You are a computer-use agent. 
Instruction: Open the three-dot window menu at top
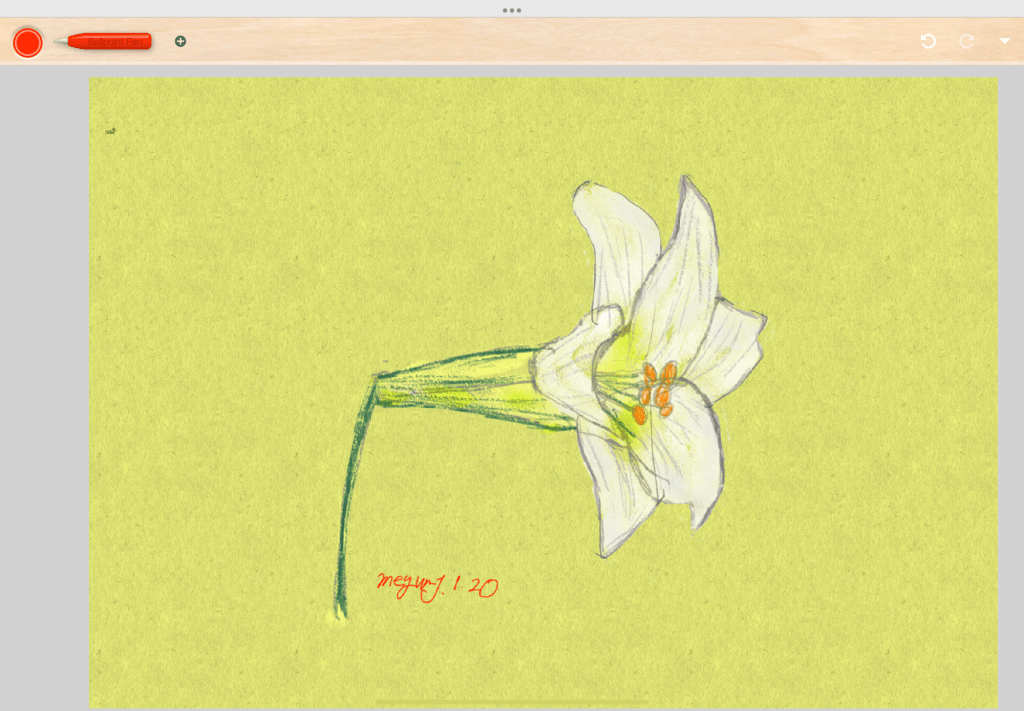[512, 10]
